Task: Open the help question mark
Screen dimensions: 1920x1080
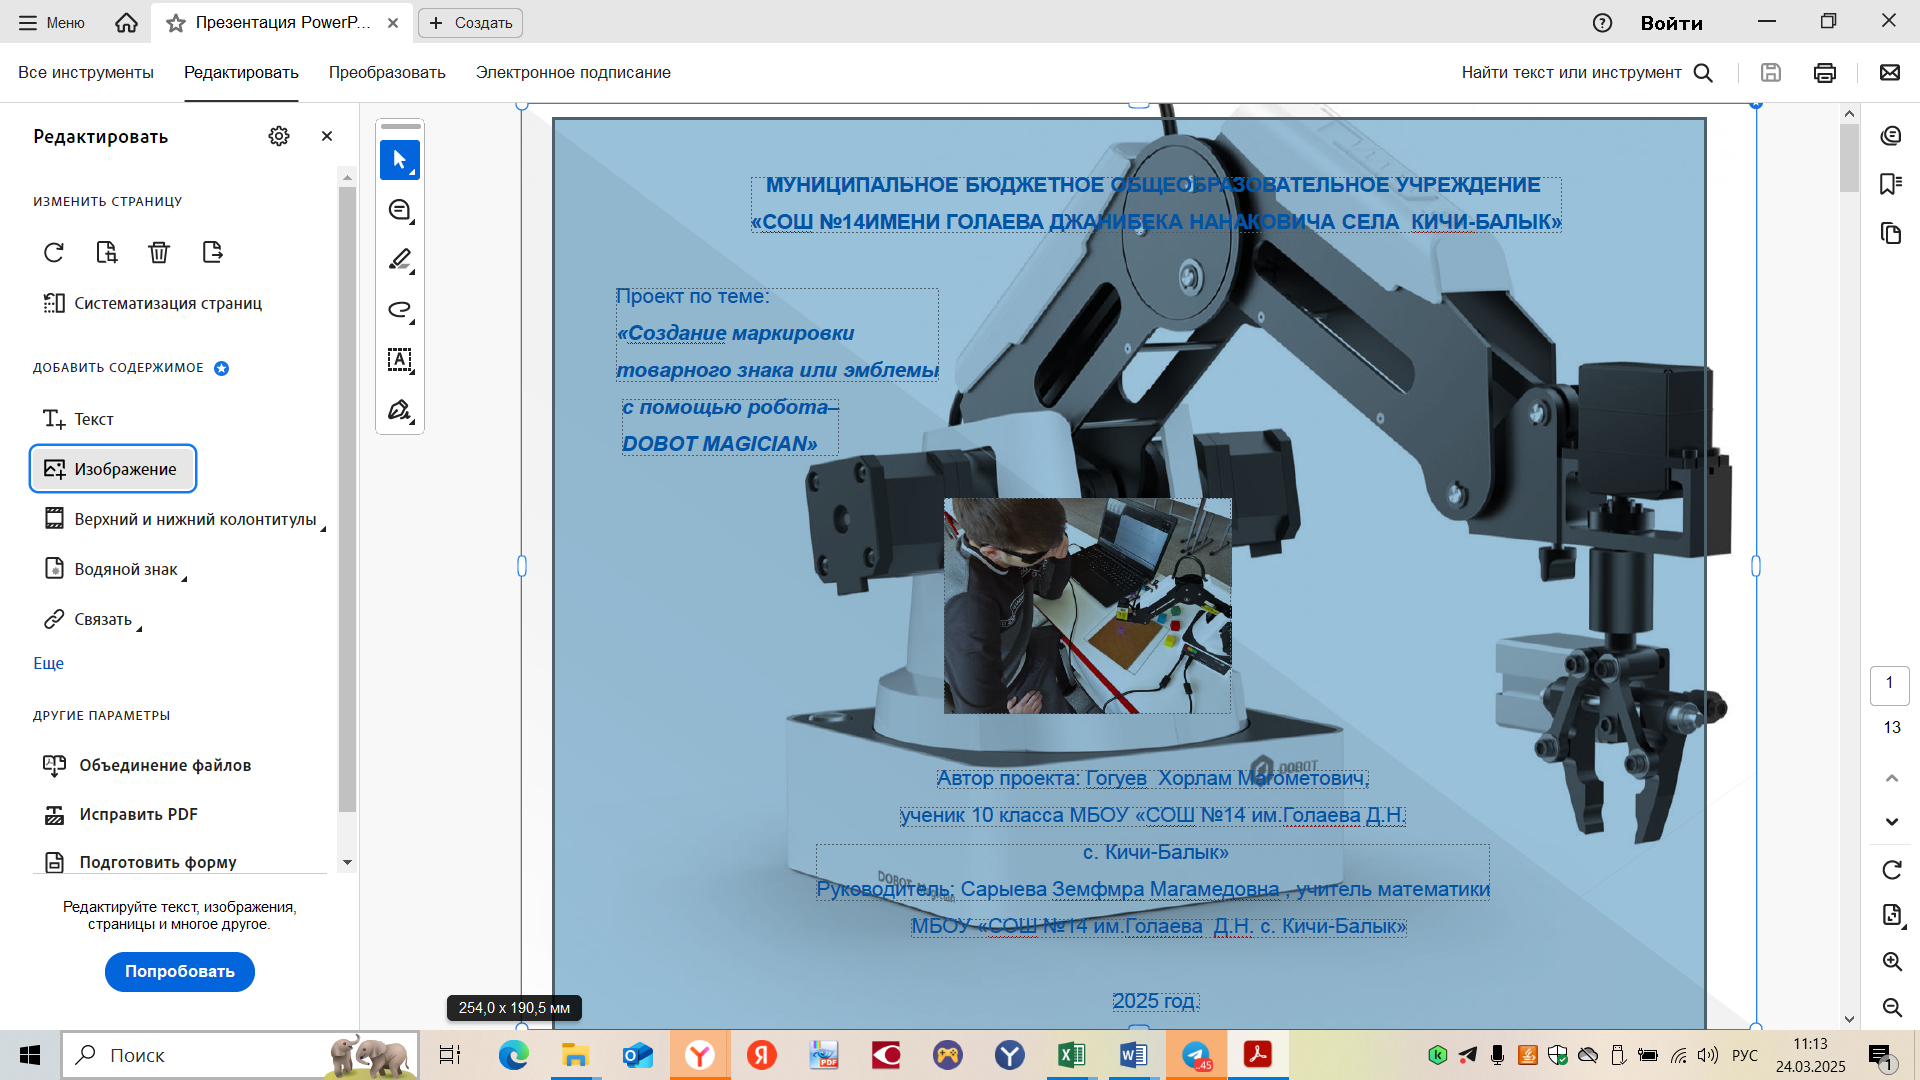Action: 1602,23
